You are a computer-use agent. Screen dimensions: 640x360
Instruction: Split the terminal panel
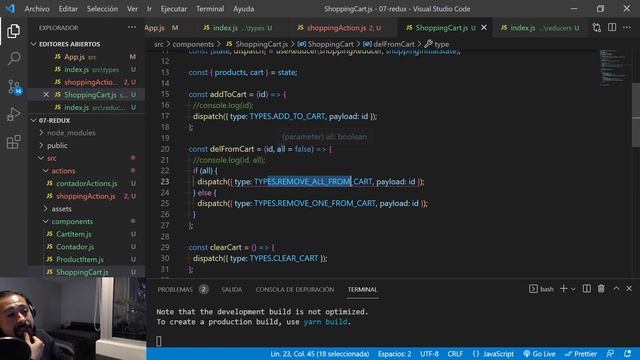(587, 289)
